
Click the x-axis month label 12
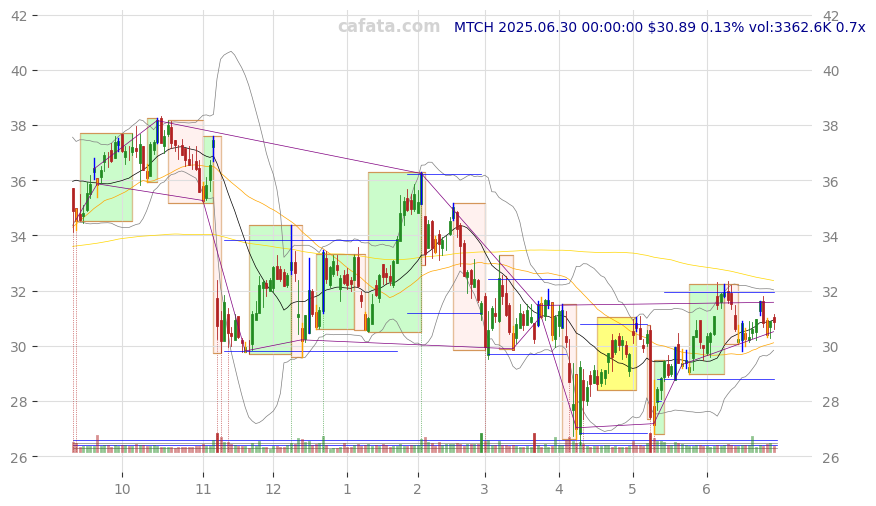pos(273,490)
